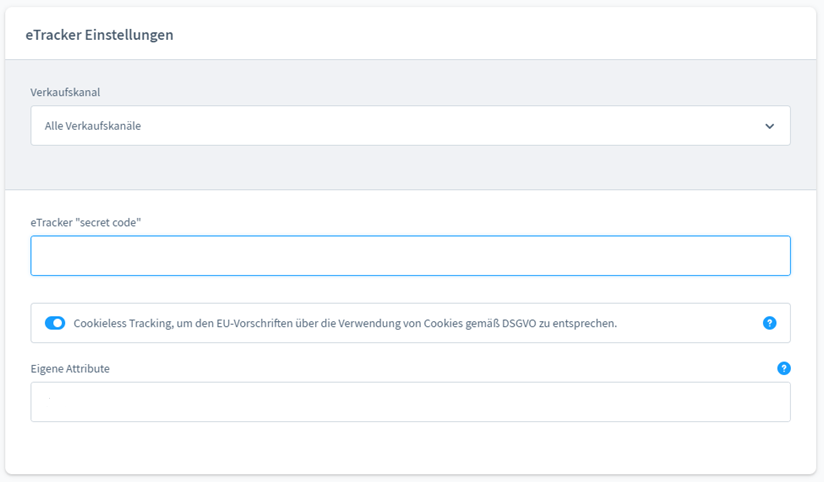Viewport: 824px width, 482px height.
Task: Open help icon for Eigene Attribute
Action: (784, 368)
